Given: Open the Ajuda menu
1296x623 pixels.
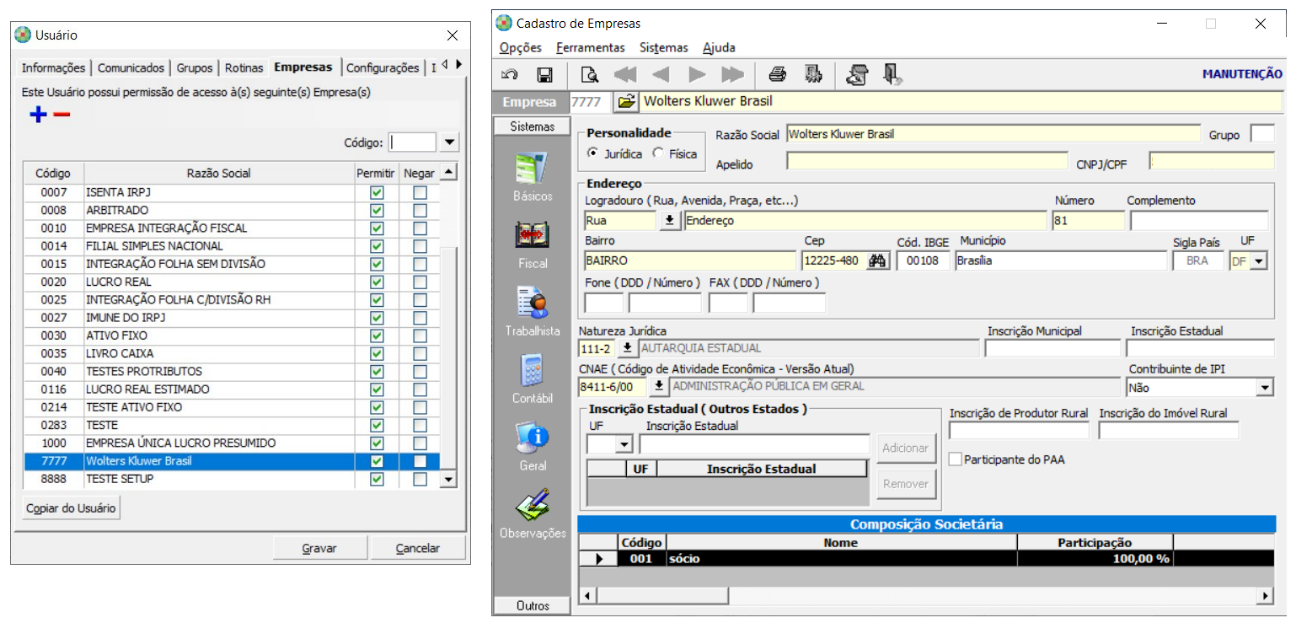Looking at the screenshot, I should tap(719, 47).
